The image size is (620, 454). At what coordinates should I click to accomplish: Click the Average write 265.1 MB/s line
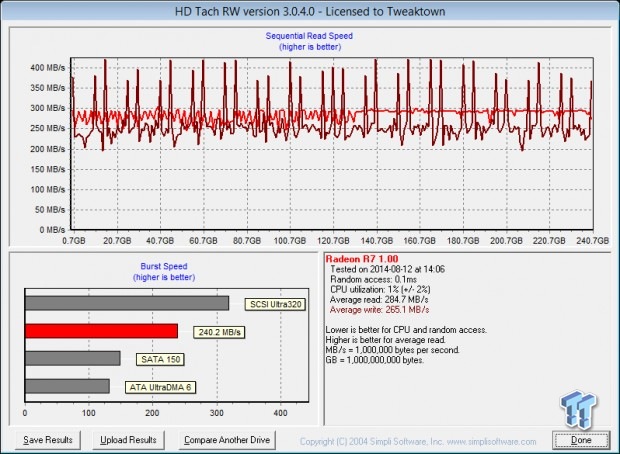[x=379, y=309]
